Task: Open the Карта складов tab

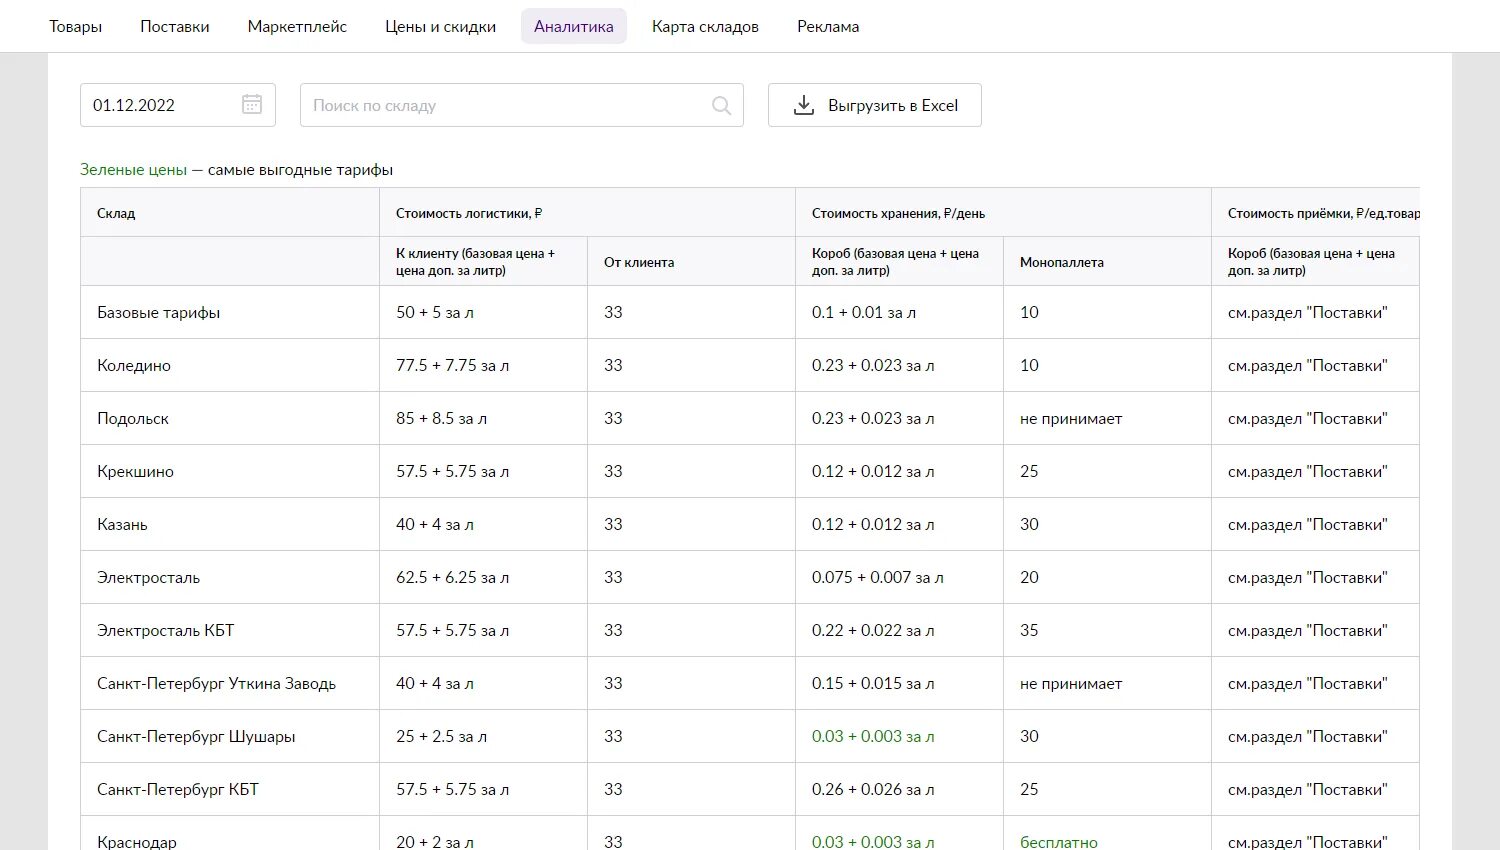Action: click(705, 27)
